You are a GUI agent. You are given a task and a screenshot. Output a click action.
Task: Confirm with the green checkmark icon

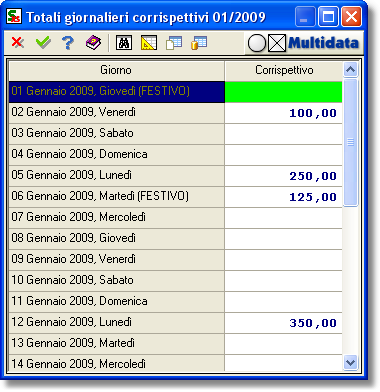[x=43, y=43]
